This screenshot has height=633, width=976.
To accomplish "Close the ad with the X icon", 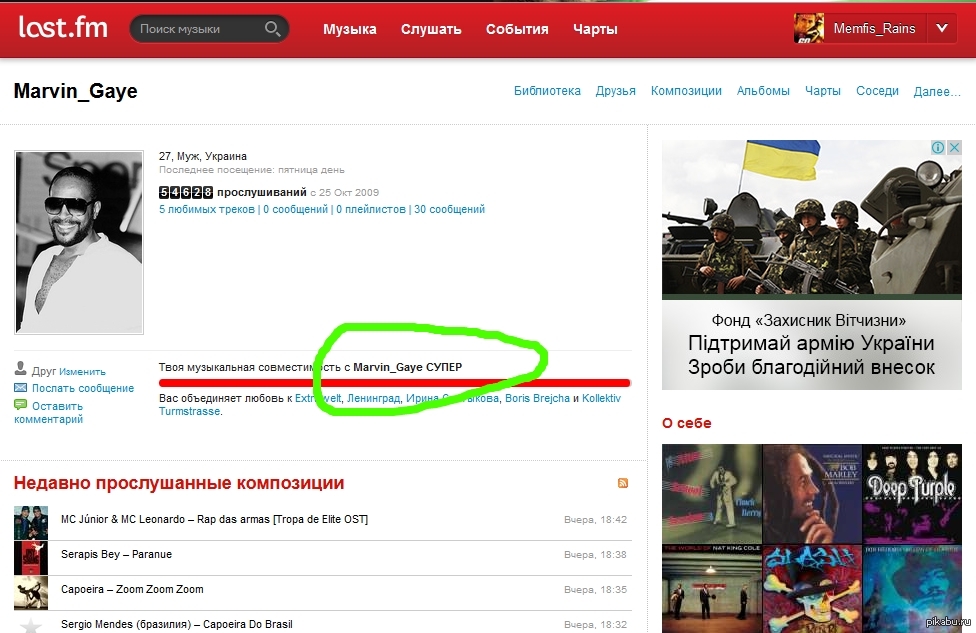I will tap(954, 148).
